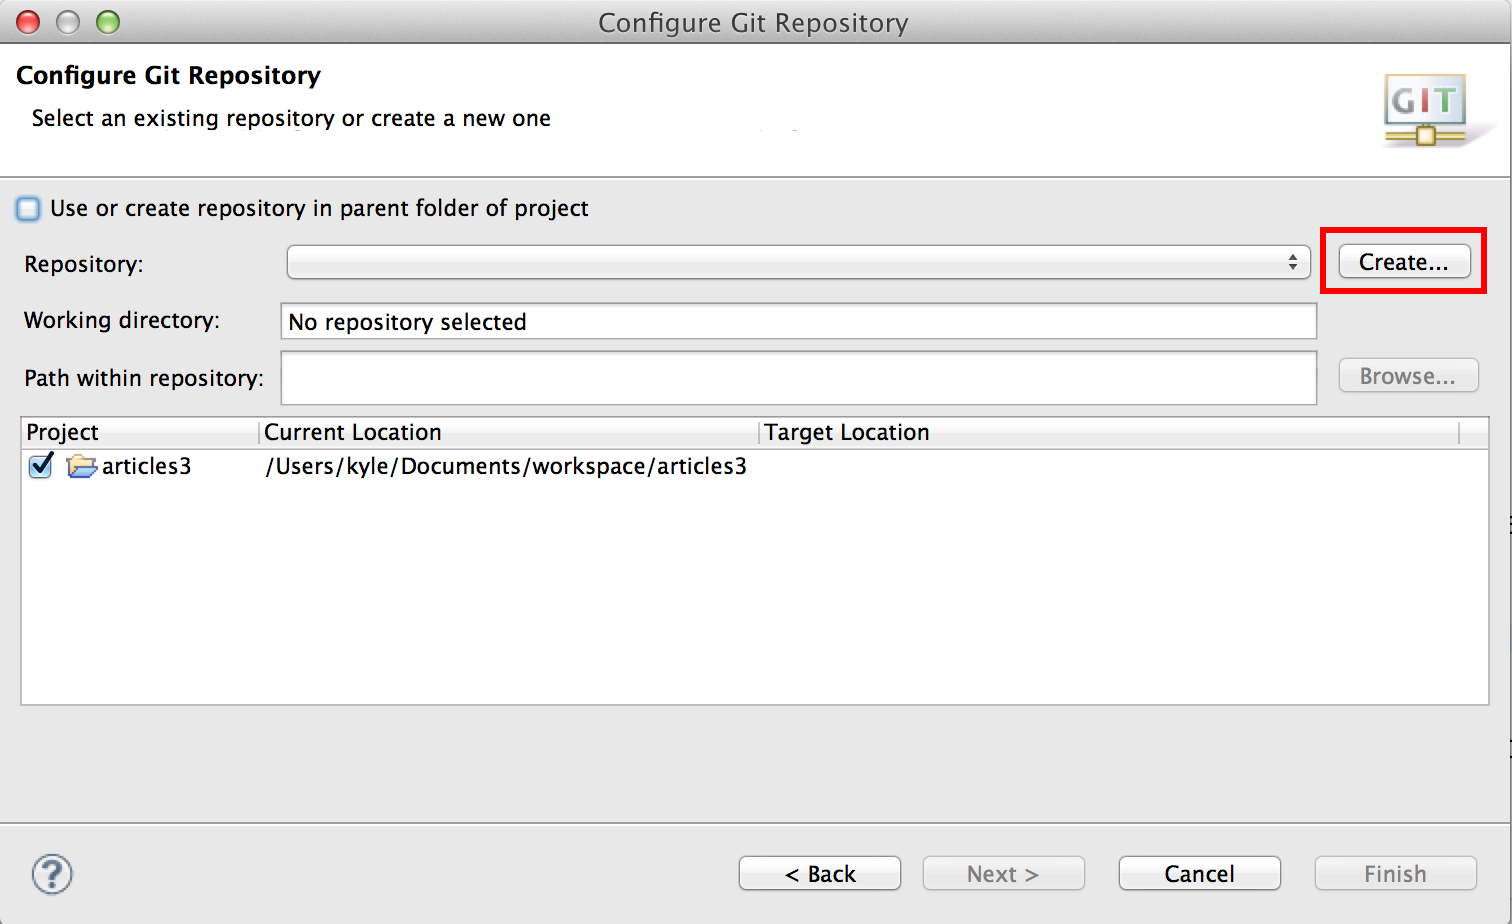Click the Finish button
The image size is (1512, 924).
(1395, 874)
